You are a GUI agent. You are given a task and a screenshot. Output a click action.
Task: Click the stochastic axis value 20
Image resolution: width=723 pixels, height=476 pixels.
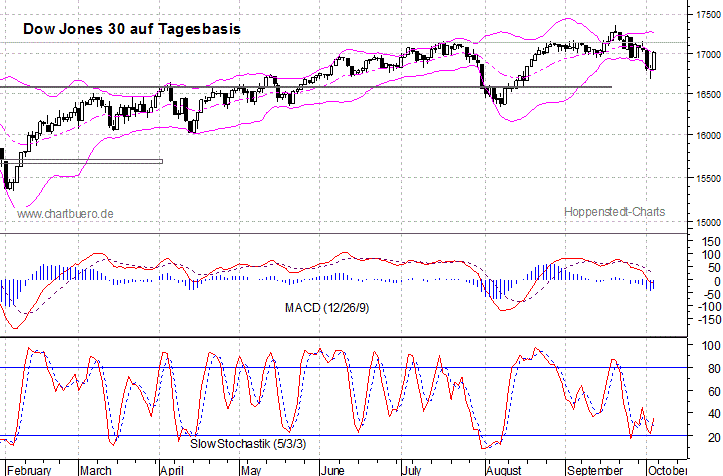click(x=714, y=437)
